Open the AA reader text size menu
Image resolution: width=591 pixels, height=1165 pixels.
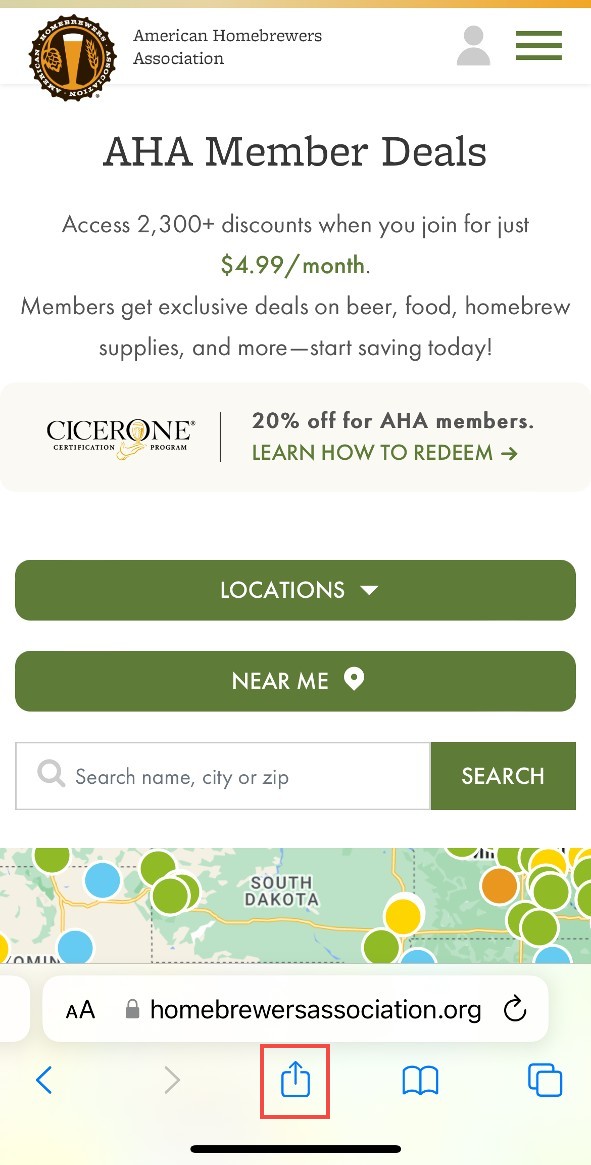point(80,1010)
